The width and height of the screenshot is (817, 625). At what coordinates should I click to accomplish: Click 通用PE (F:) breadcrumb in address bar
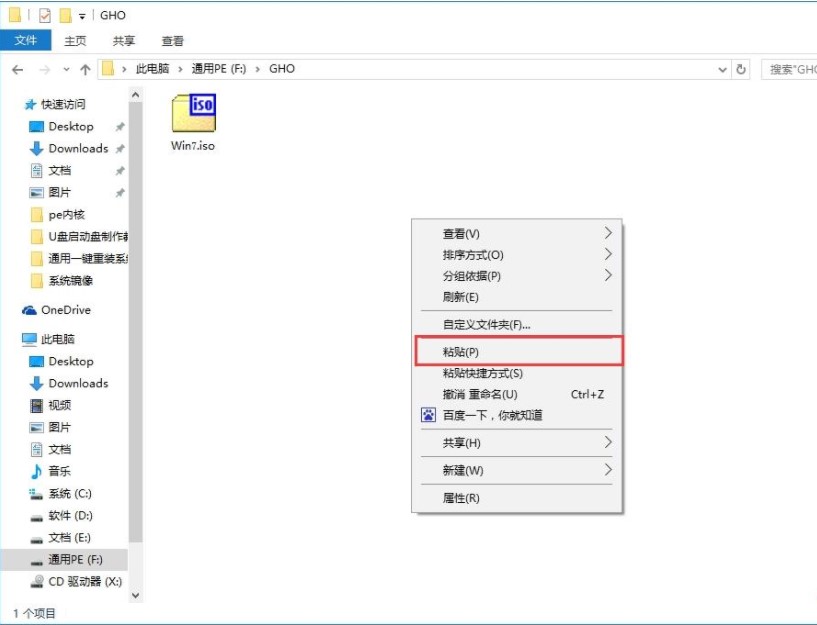pyautogui.click(x=219, y=69)
